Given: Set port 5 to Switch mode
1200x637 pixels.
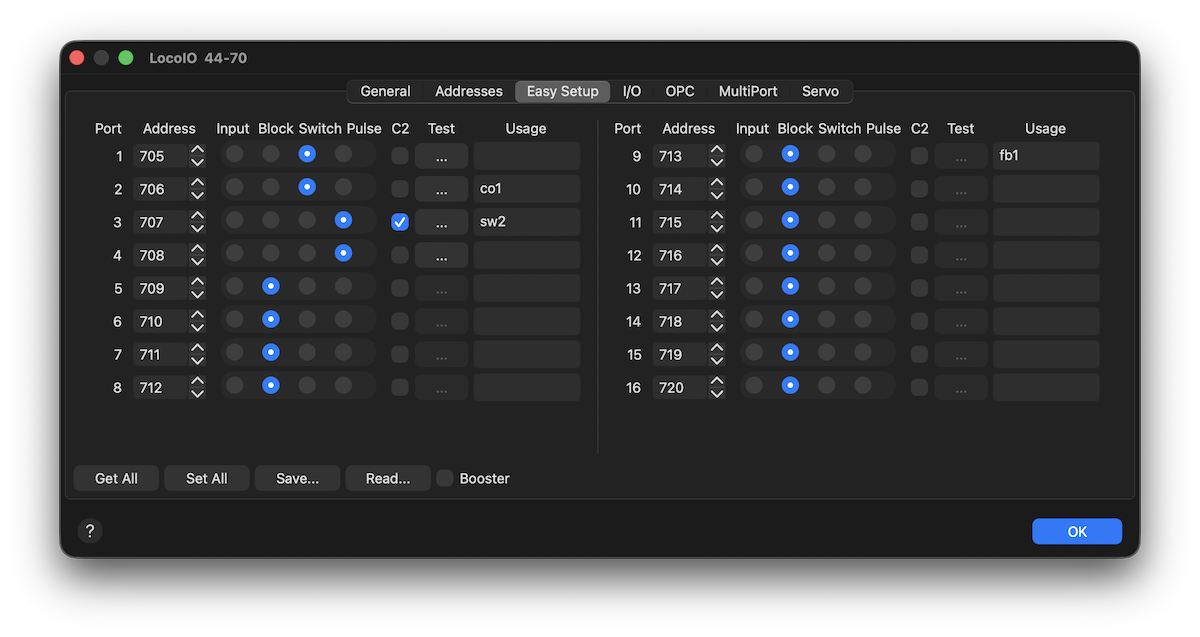Looking at the screenshot, I should click(307, 286).
